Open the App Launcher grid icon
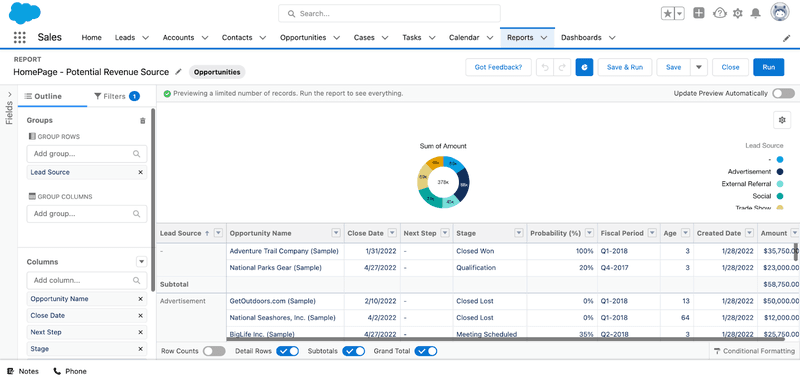This screenshot has width=800, height=382. 19,37
